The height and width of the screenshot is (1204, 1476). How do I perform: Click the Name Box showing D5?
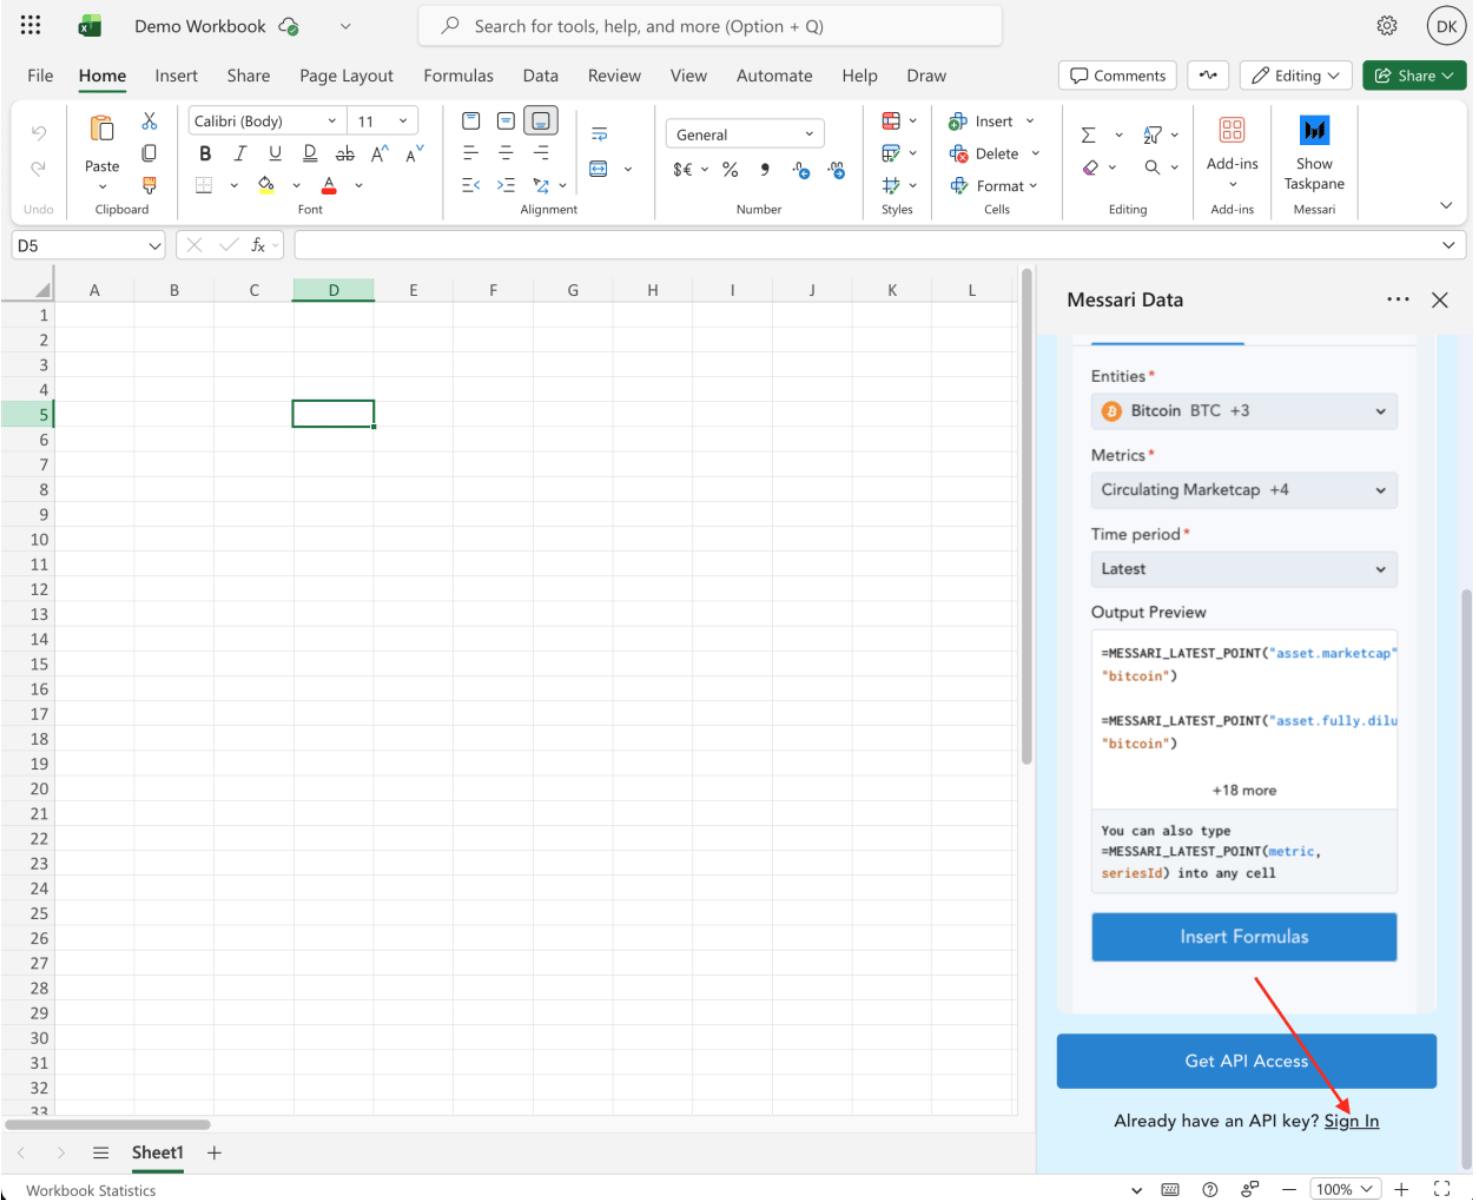88,246
